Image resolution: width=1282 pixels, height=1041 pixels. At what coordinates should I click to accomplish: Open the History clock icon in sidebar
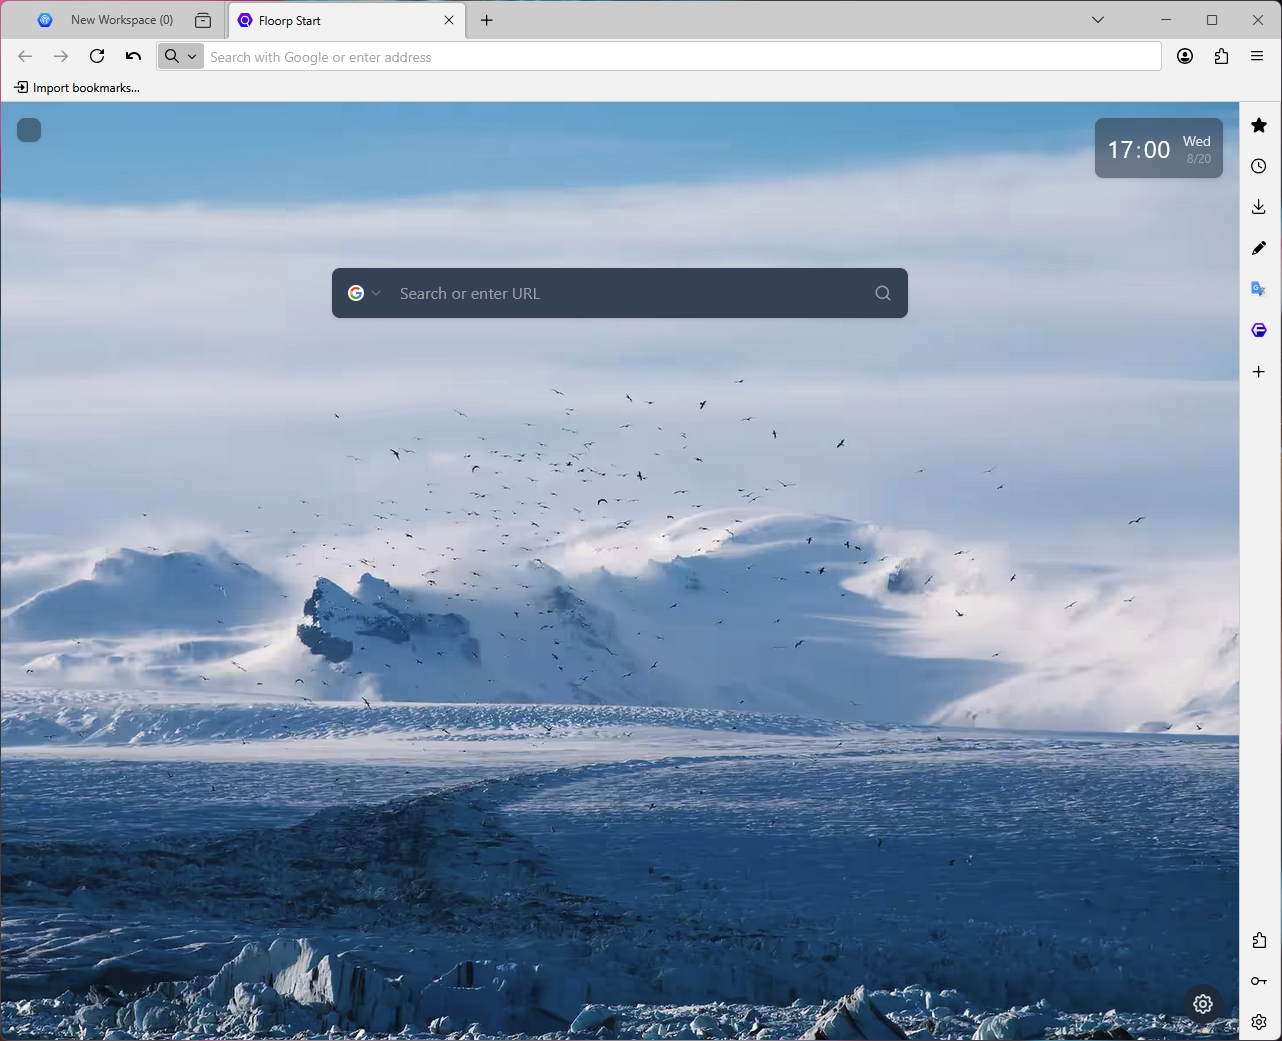point(1259,166)
